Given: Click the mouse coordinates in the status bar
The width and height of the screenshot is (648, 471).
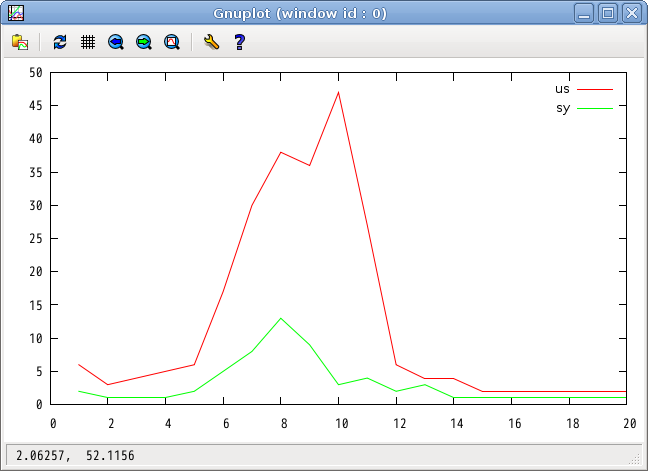Looking at the screenshot, I should [75, 456].
